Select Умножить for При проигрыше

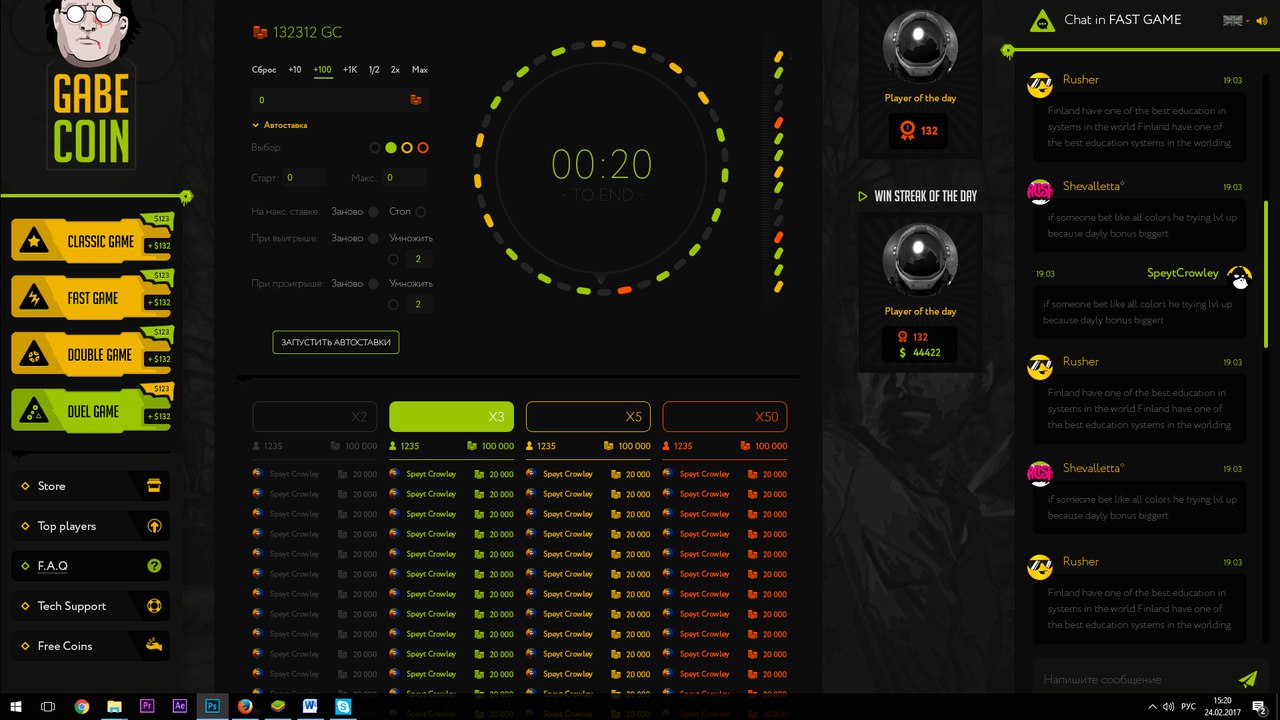(393, 304)
